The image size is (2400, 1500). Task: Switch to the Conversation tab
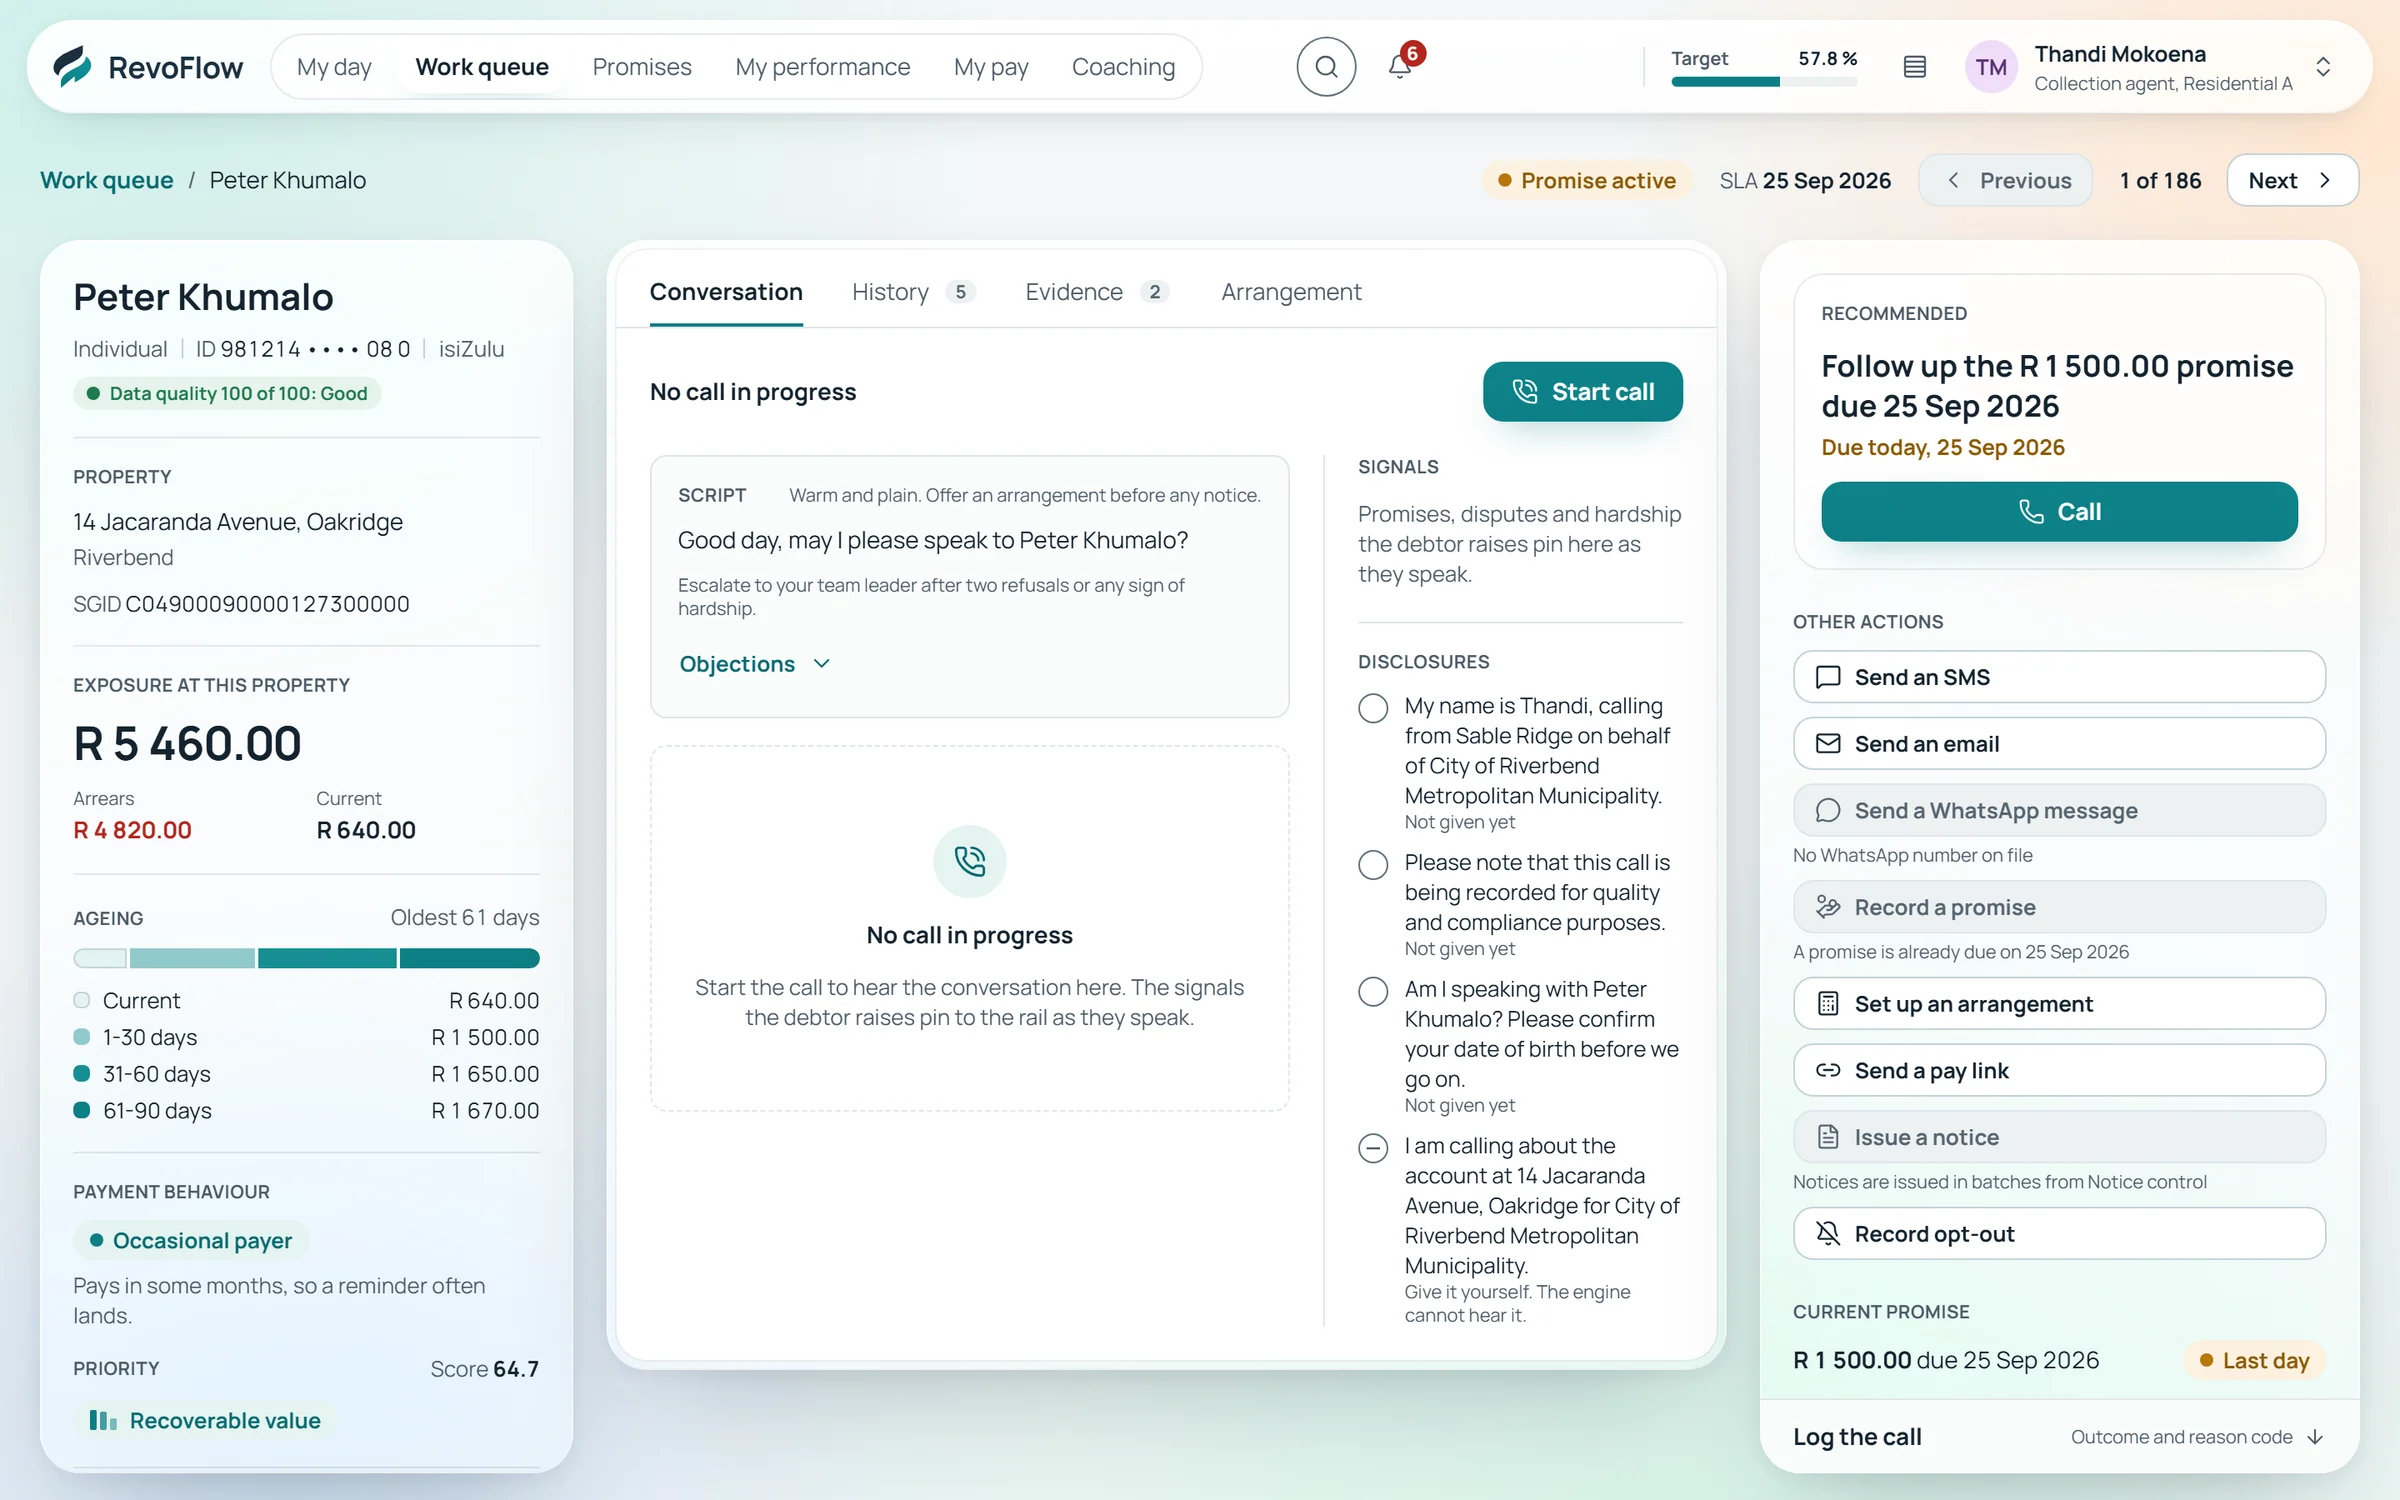pyautogui.click(x=726, y=292)
